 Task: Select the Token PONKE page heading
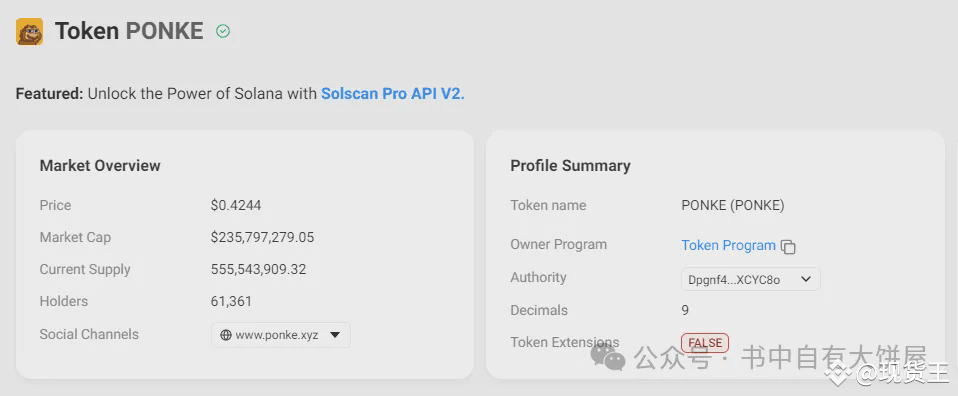pyautogui.click(x=130, y=31)
